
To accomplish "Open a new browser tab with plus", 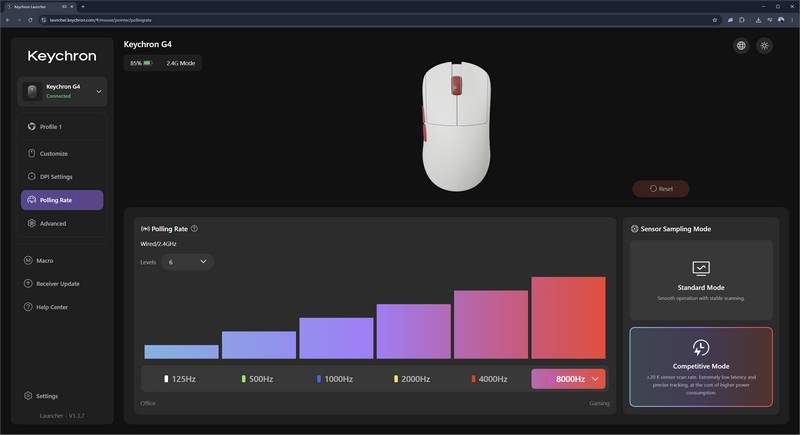I will tap(83, 7).
